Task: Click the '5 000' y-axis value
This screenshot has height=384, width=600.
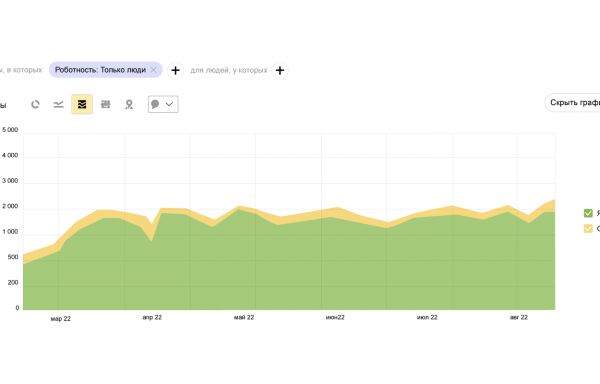Action: click(x=10, y=130)
